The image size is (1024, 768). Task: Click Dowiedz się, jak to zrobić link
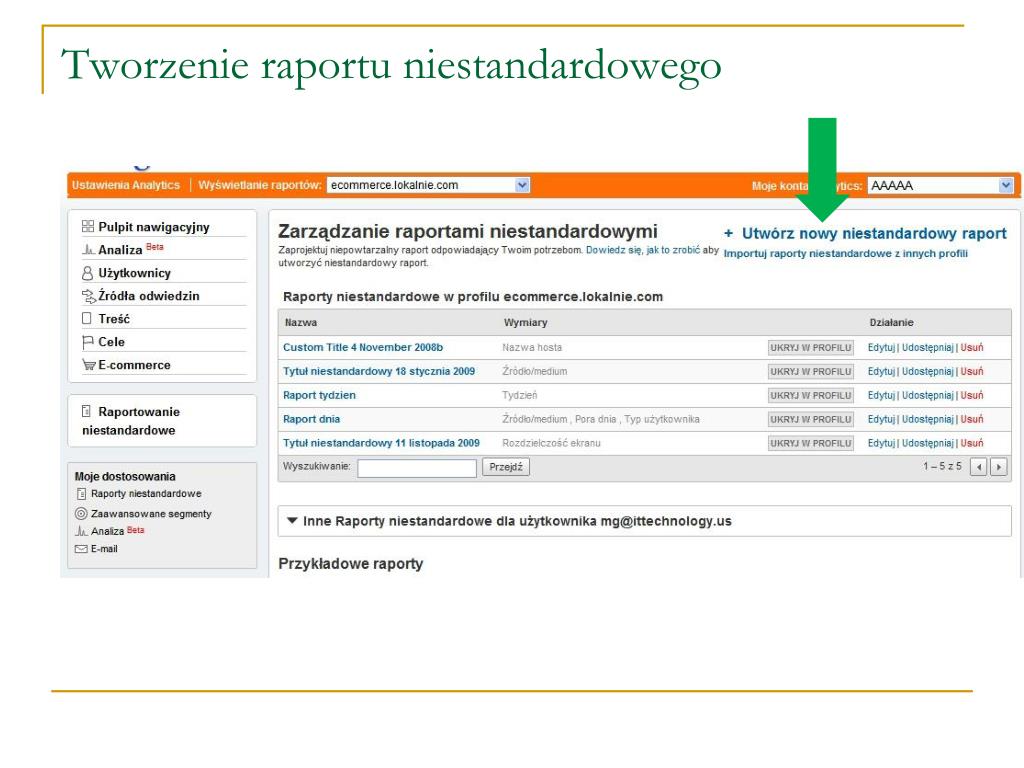(643, 249)
